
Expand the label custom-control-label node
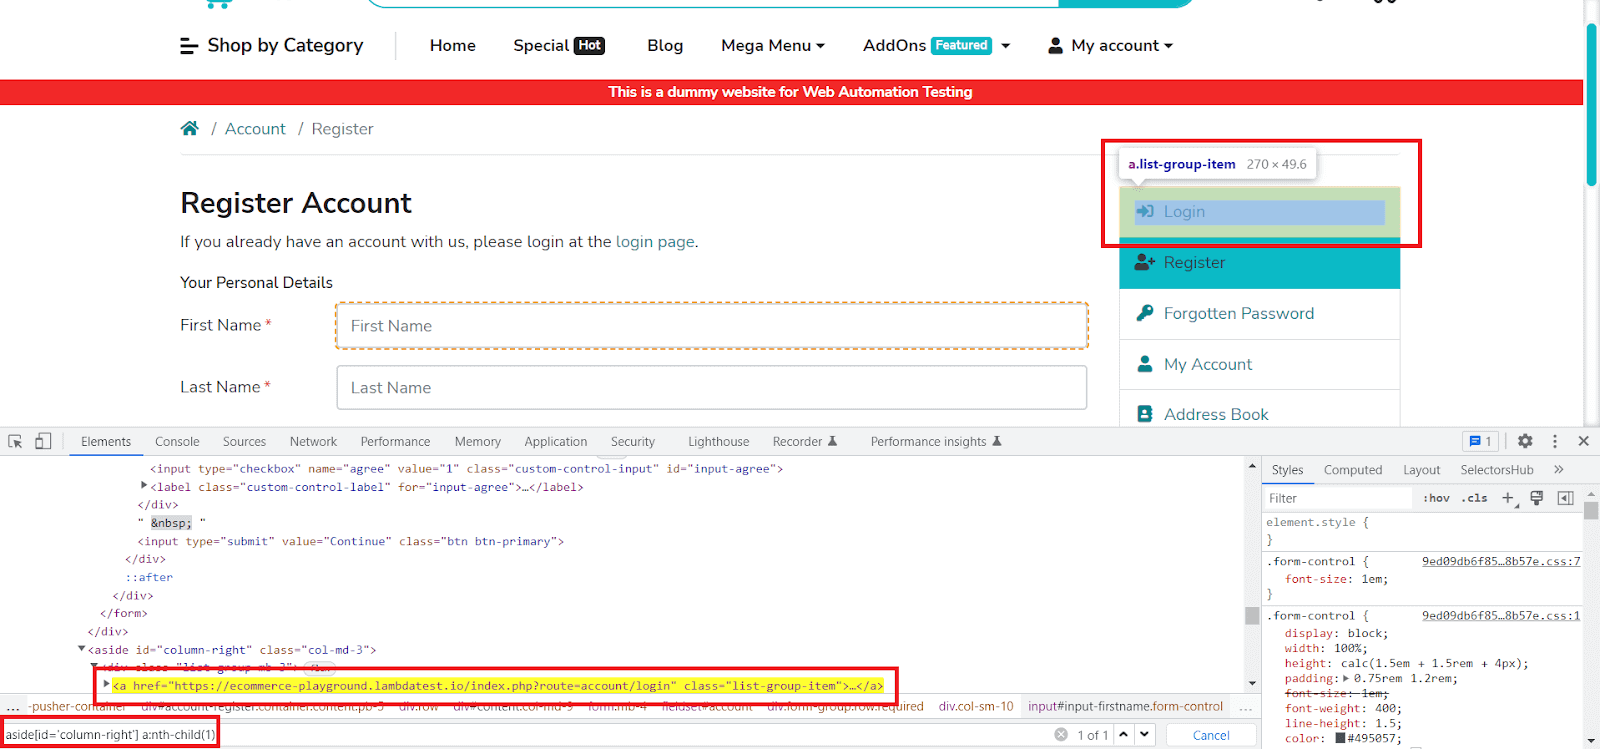pyautogui.click(x=144, y=486)
